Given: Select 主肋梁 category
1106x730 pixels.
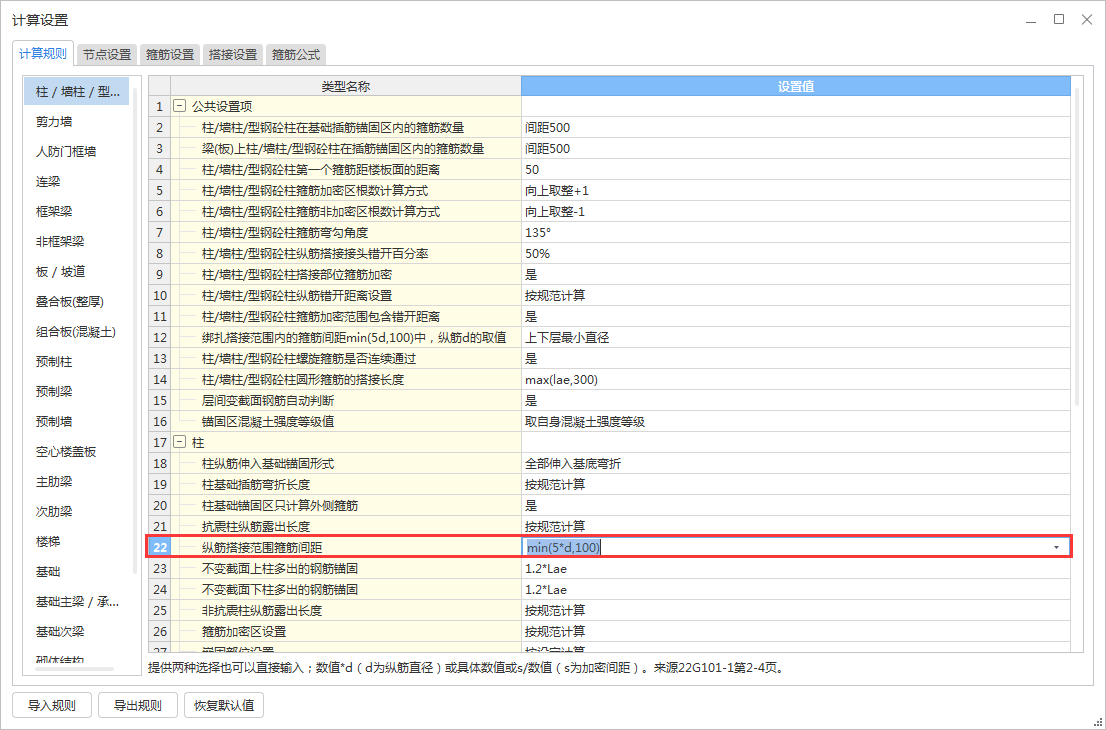Looking at the screenshot, I should click(x=77, y=482).
